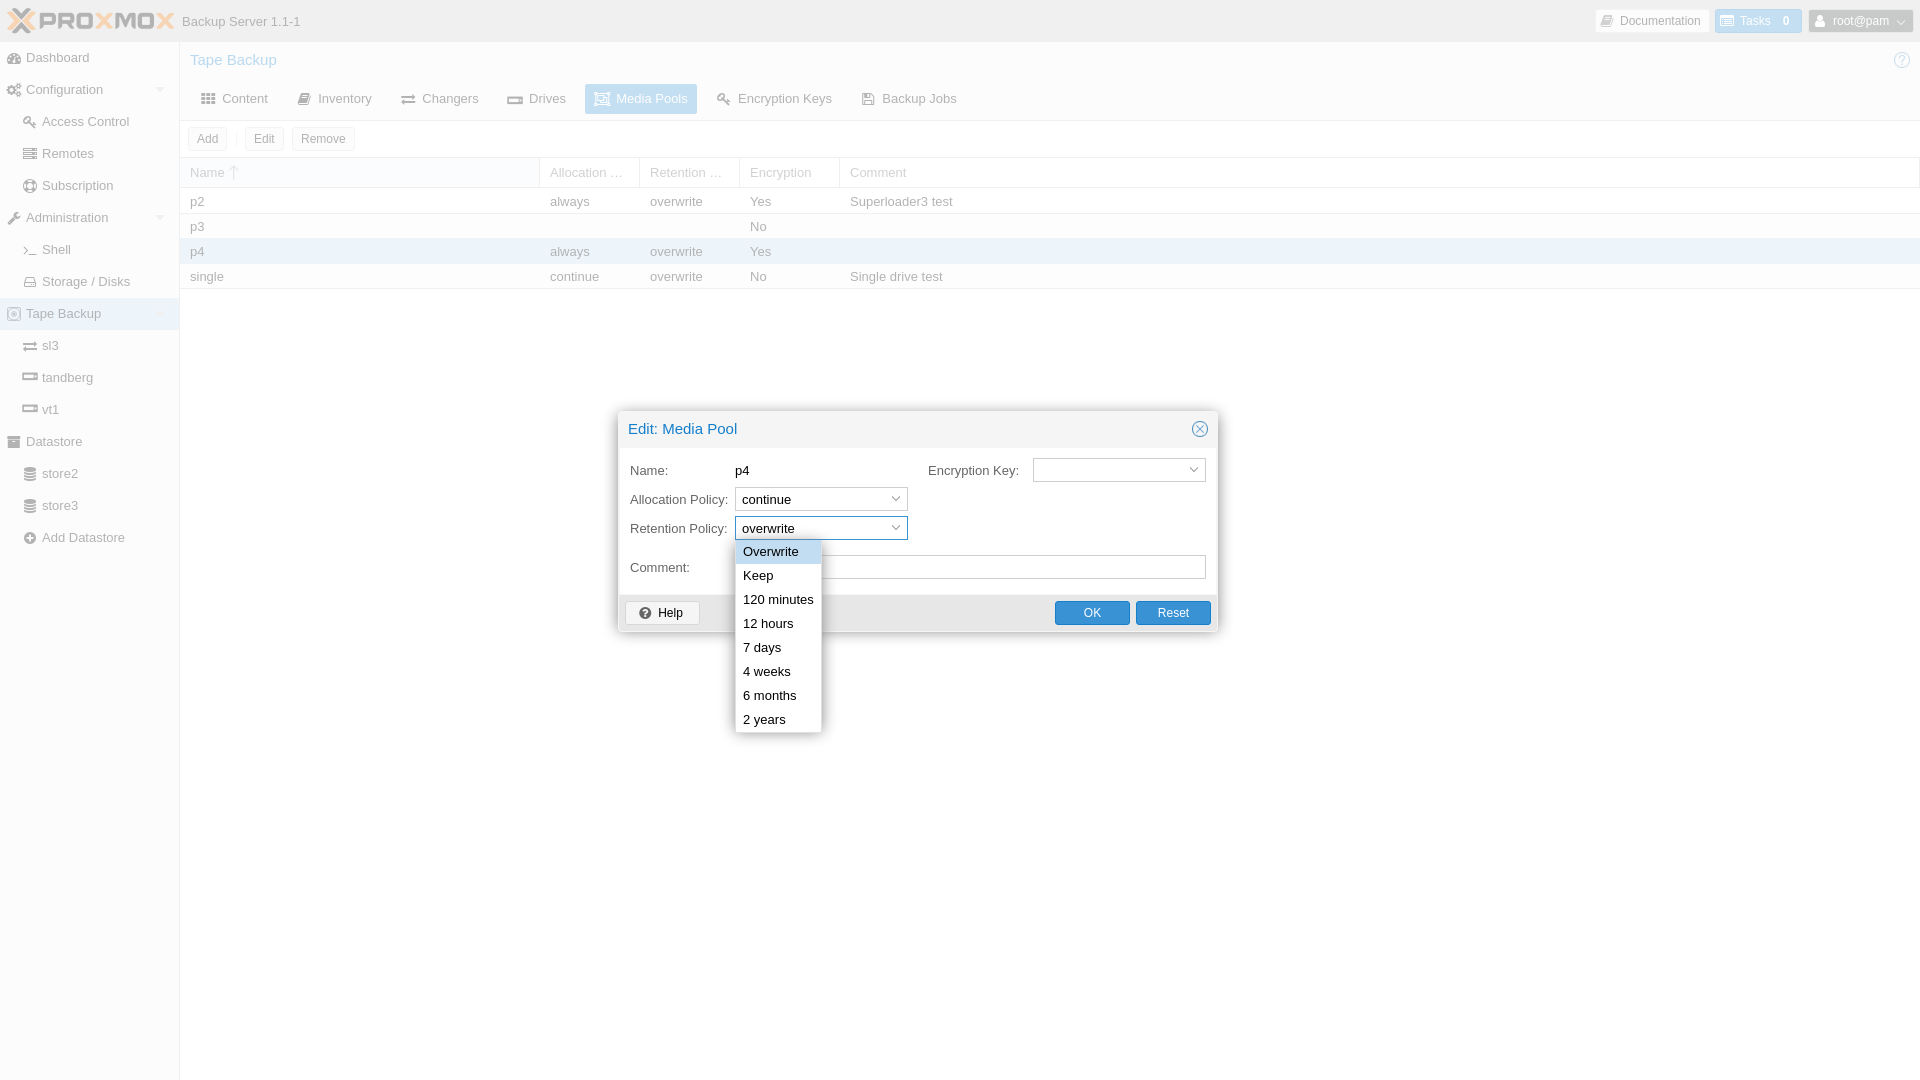Close the Edit Media Pool dialog
1920x1080 pixels.
1199,429
